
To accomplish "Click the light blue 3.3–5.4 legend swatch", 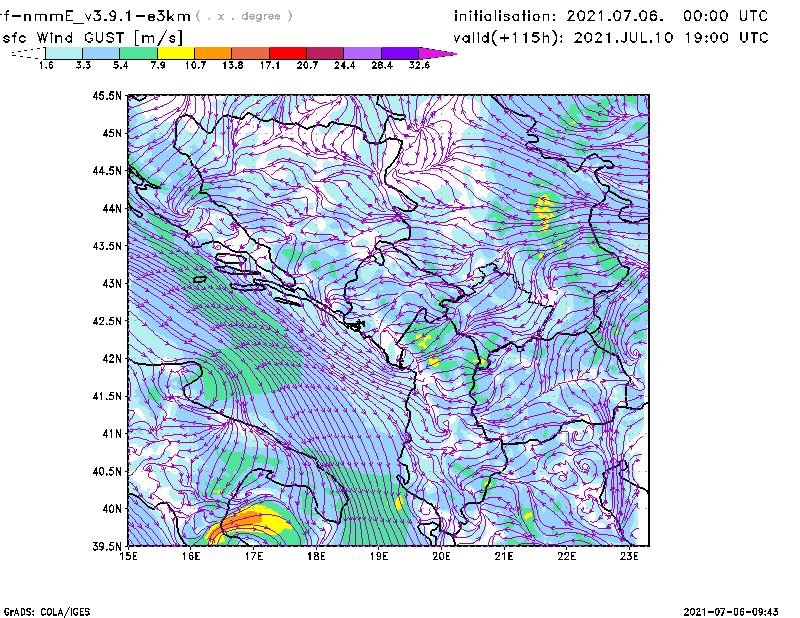I will click(x=101, y=53).
